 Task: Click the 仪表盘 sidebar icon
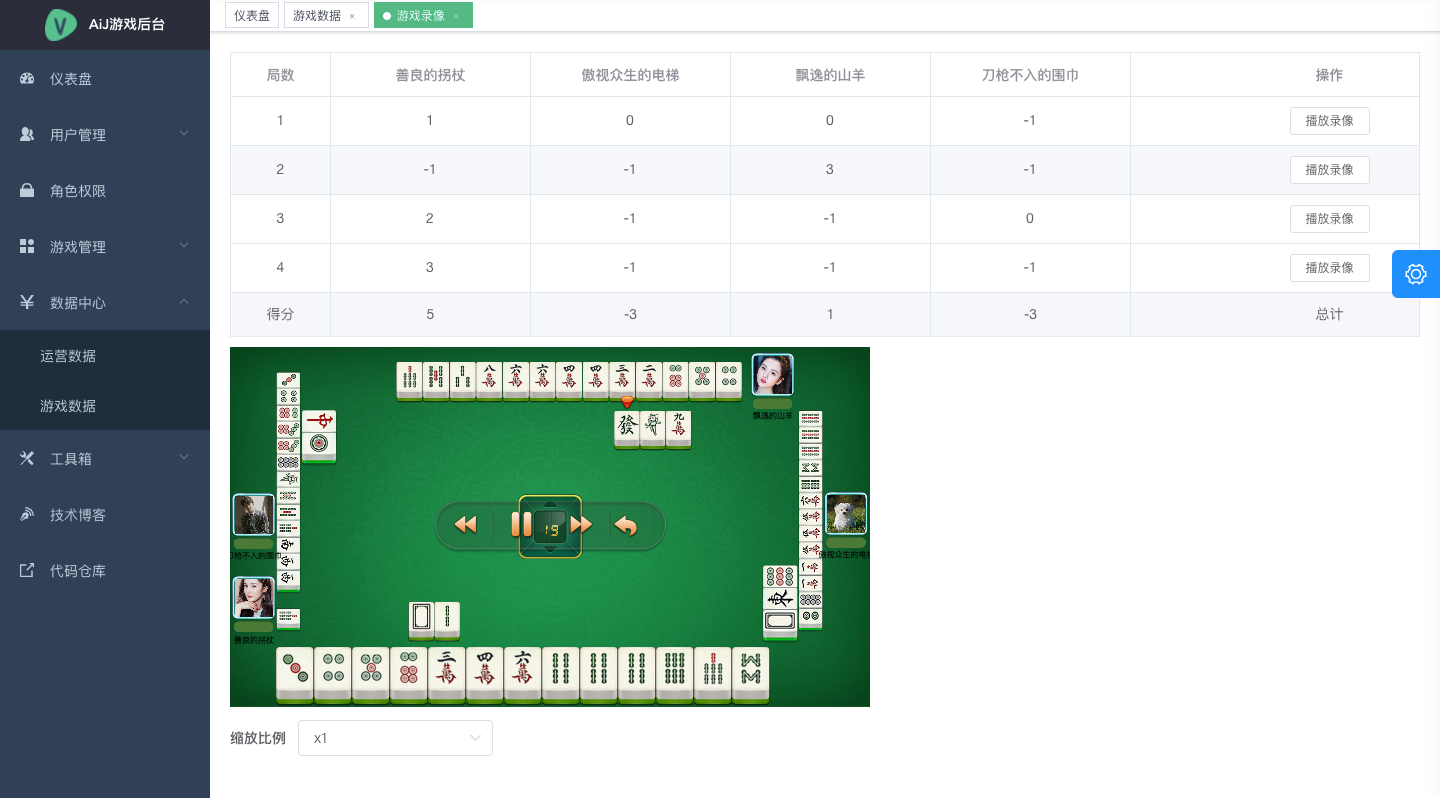pos(28,79)
